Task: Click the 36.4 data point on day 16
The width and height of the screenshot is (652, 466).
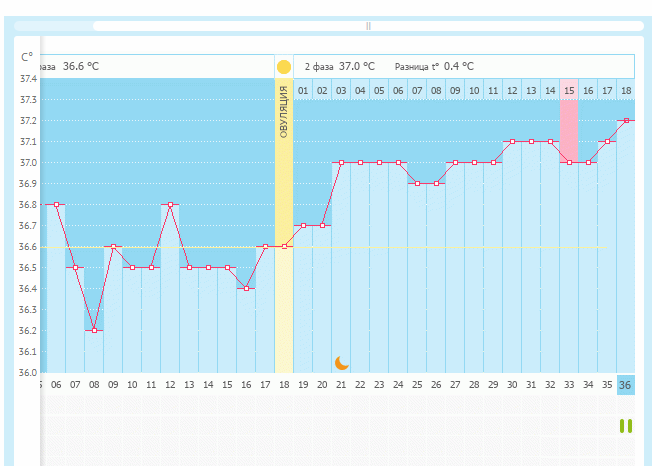Action: 246,288
